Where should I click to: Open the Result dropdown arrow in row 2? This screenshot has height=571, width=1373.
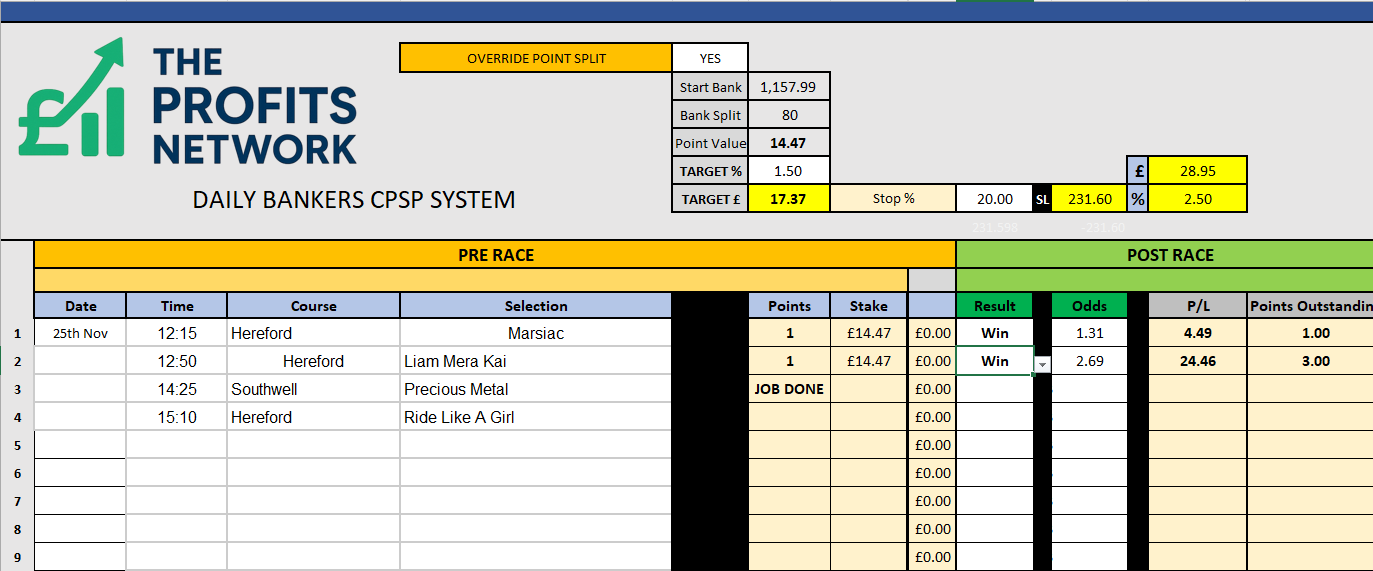(x=1042, y=365)
